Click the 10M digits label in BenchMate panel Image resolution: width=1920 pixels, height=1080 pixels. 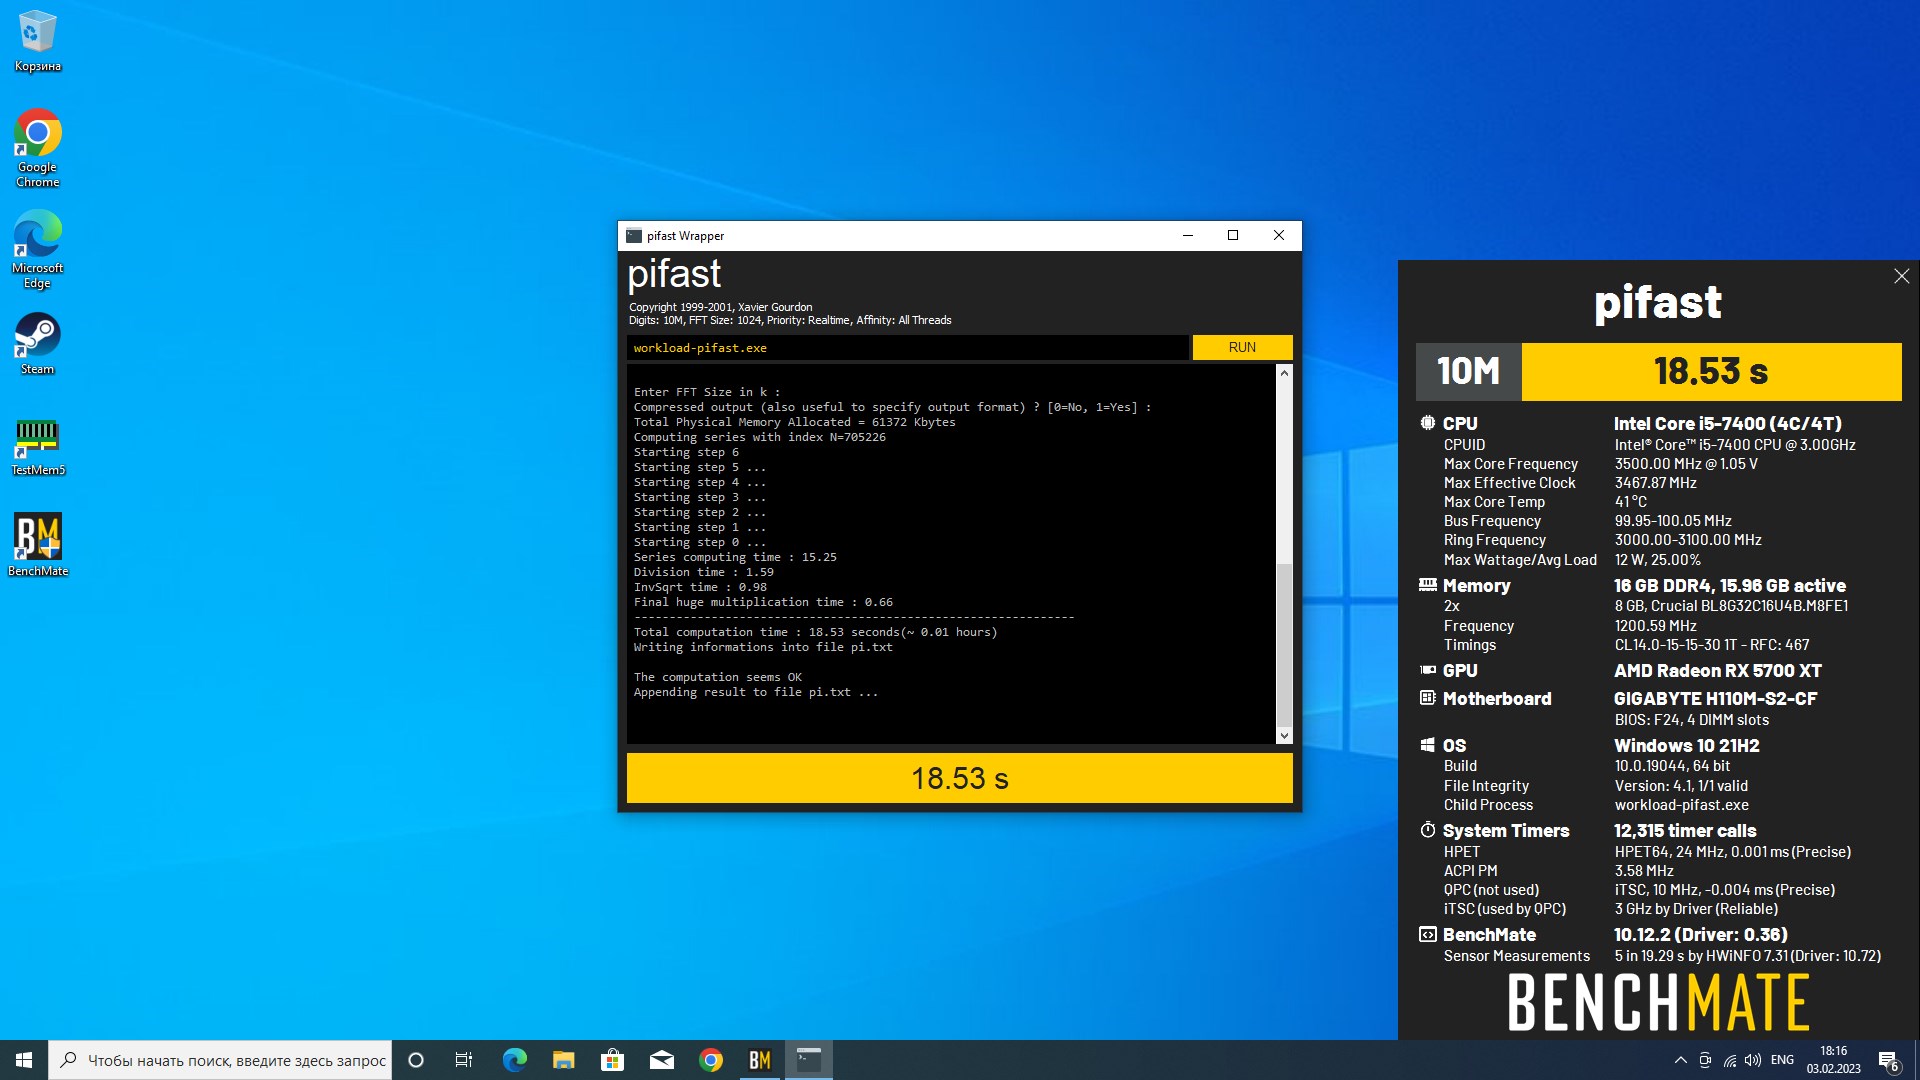pyautogui.click(x=1468, y=372)
